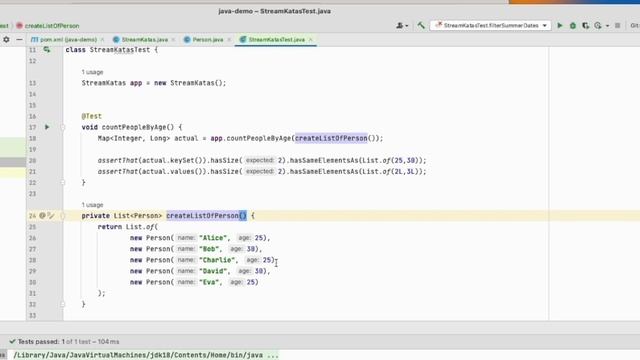Click "David" string literal
The height and width of the screenshot is (360, 640).
tap(213, 271)
